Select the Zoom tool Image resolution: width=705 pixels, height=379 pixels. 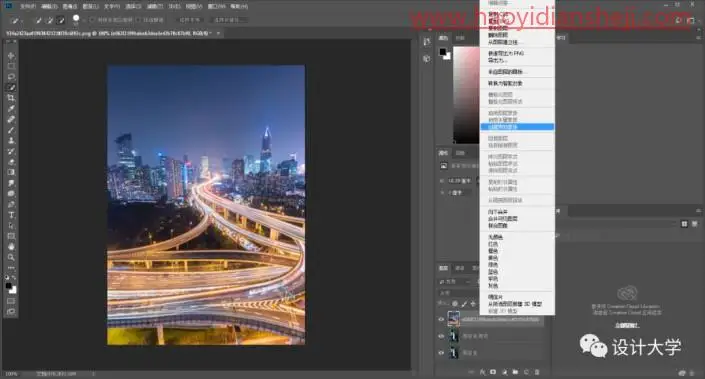(x=11, y=257)
